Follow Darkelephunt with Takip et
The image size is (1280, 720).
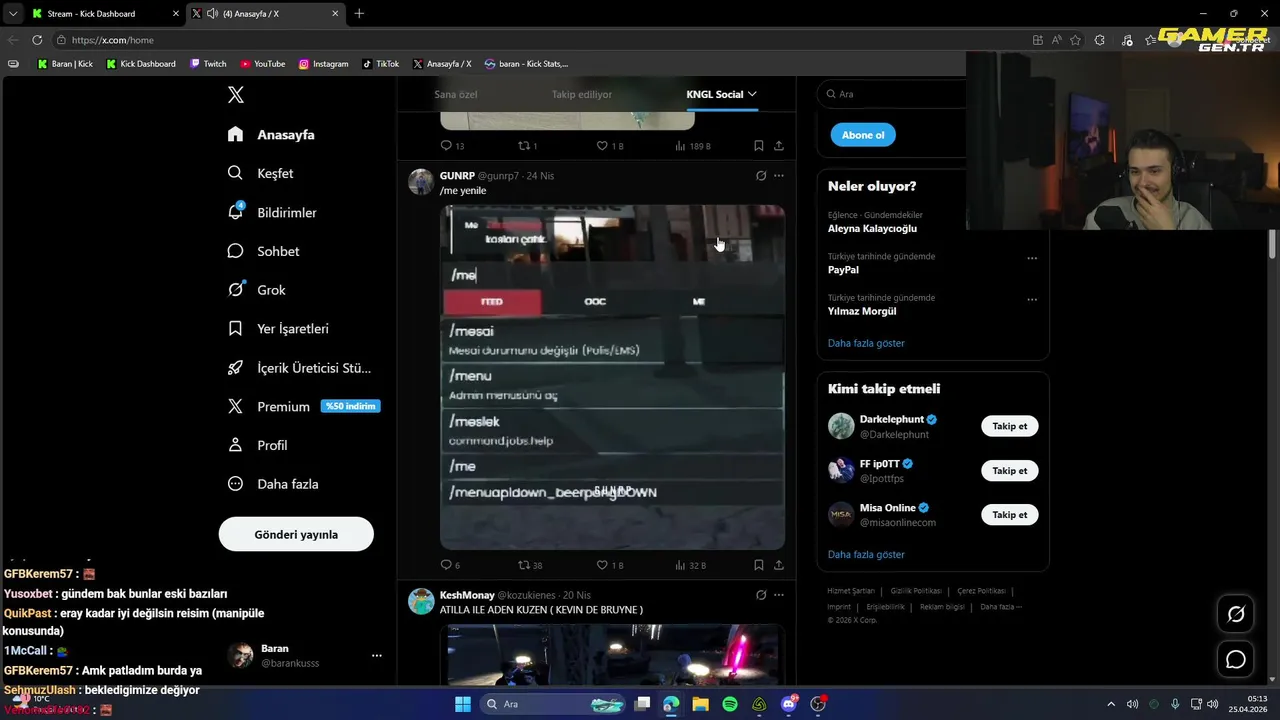point(1010,426)
